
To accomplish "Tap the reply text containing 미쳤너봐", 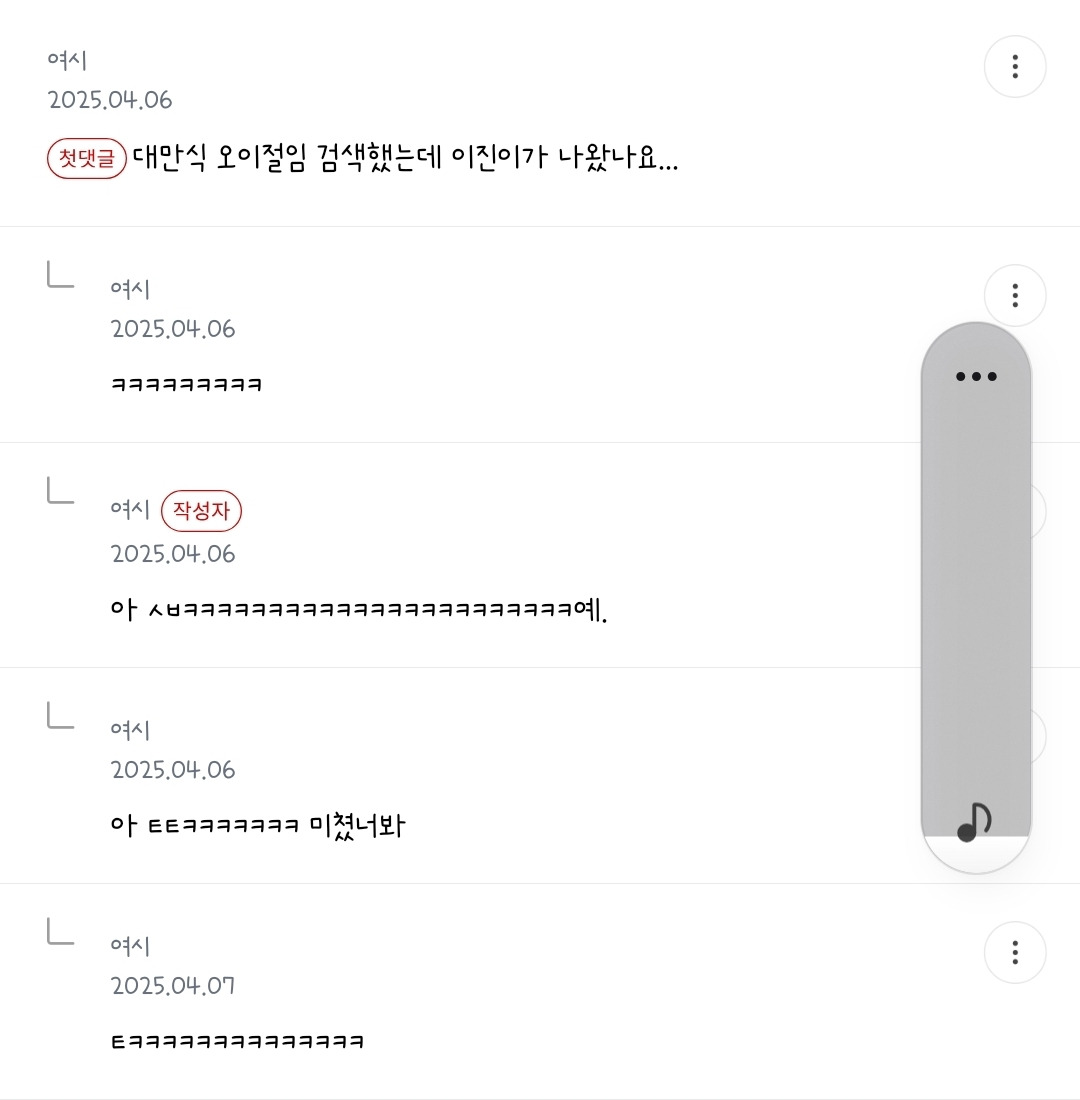I will [257, 826].
